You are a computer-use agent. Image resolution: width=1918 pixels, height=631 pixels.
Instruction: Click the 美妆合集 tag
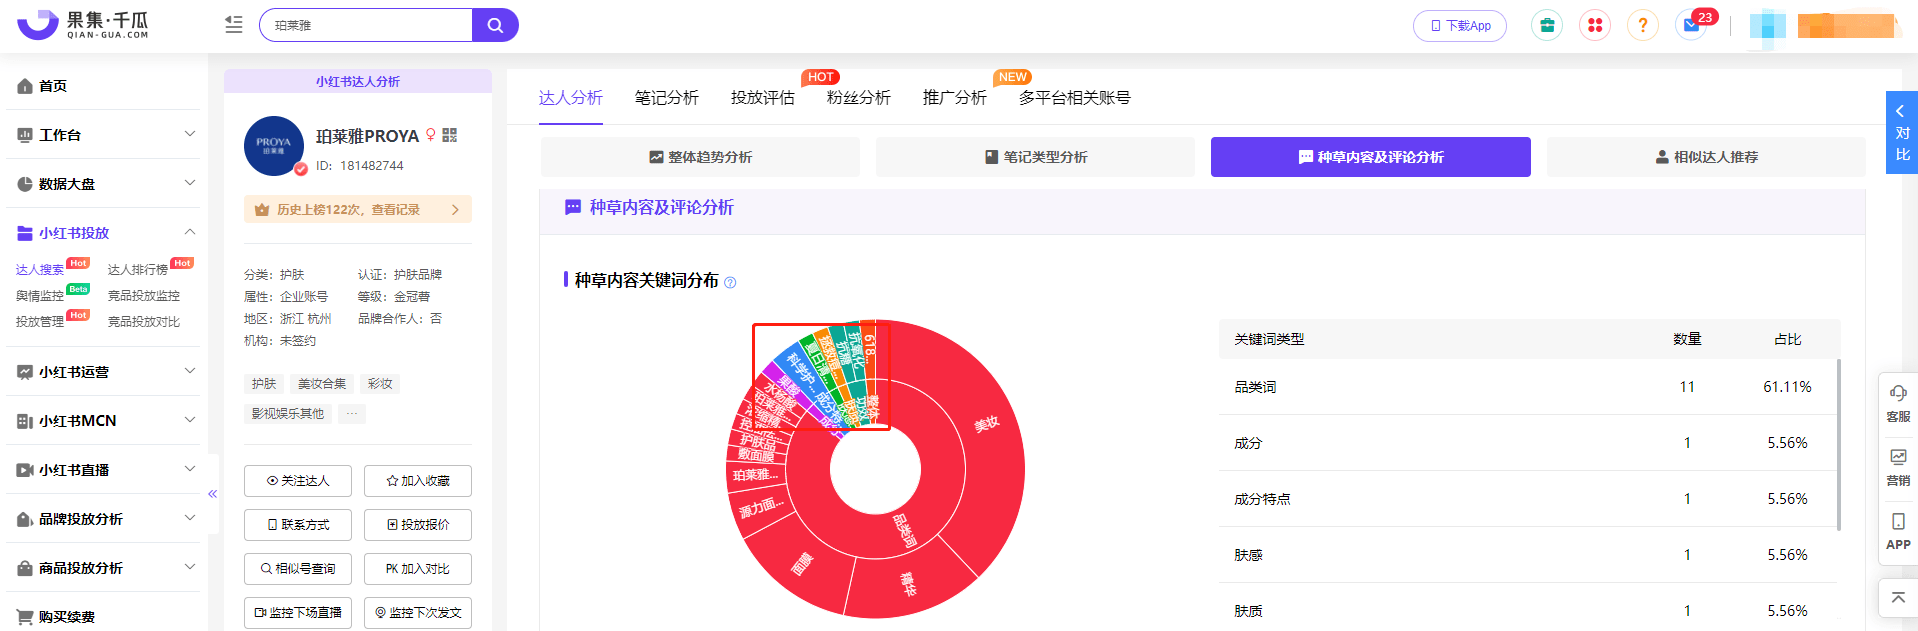coord(322,384)
